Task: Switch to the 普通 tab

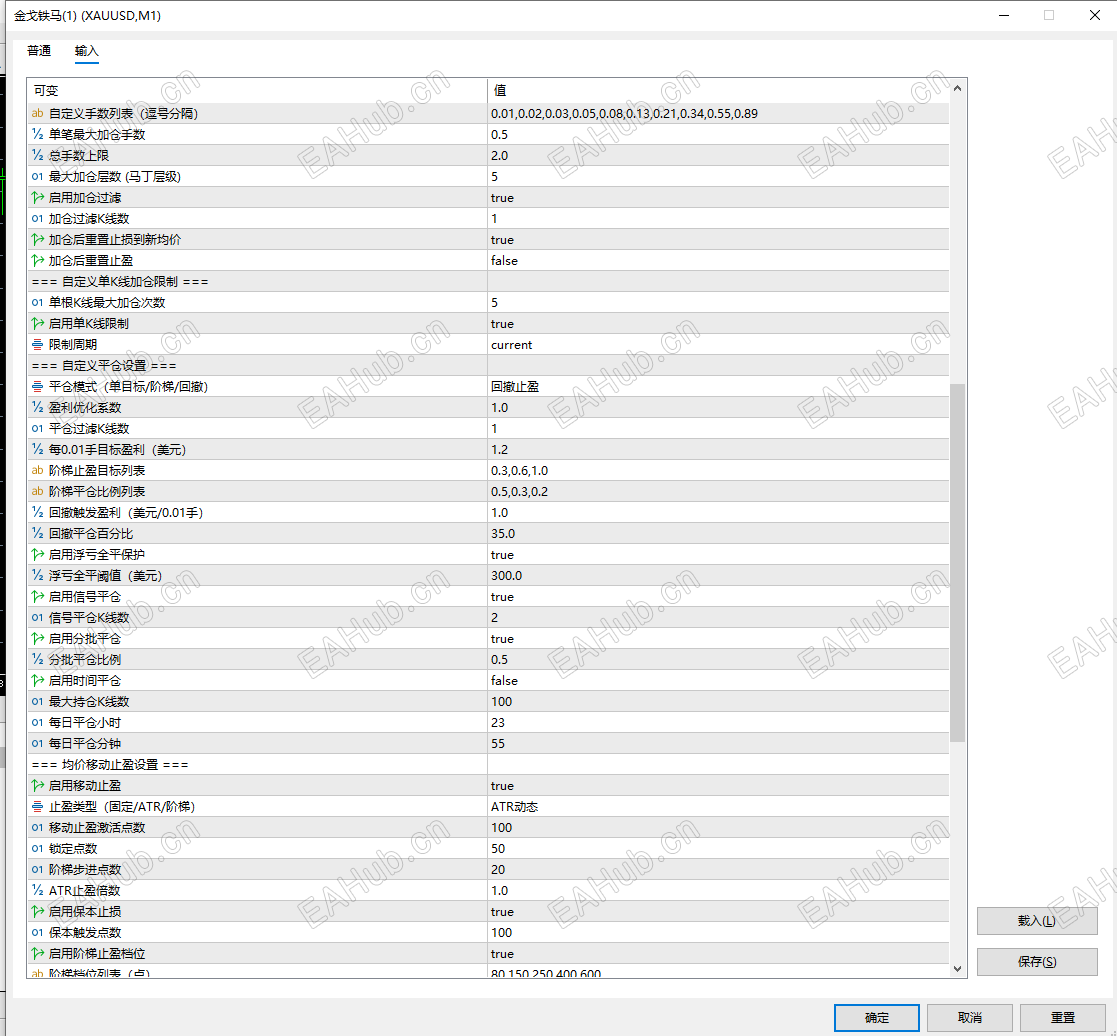Action: pos(39,51)
